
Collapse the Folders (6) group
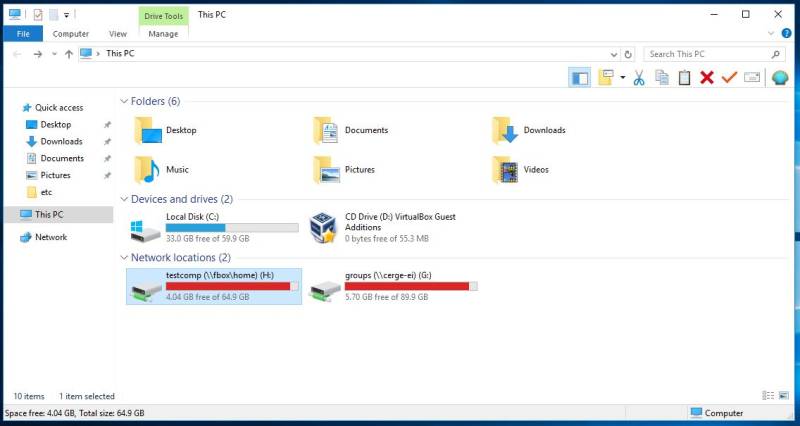coord(124,101)
